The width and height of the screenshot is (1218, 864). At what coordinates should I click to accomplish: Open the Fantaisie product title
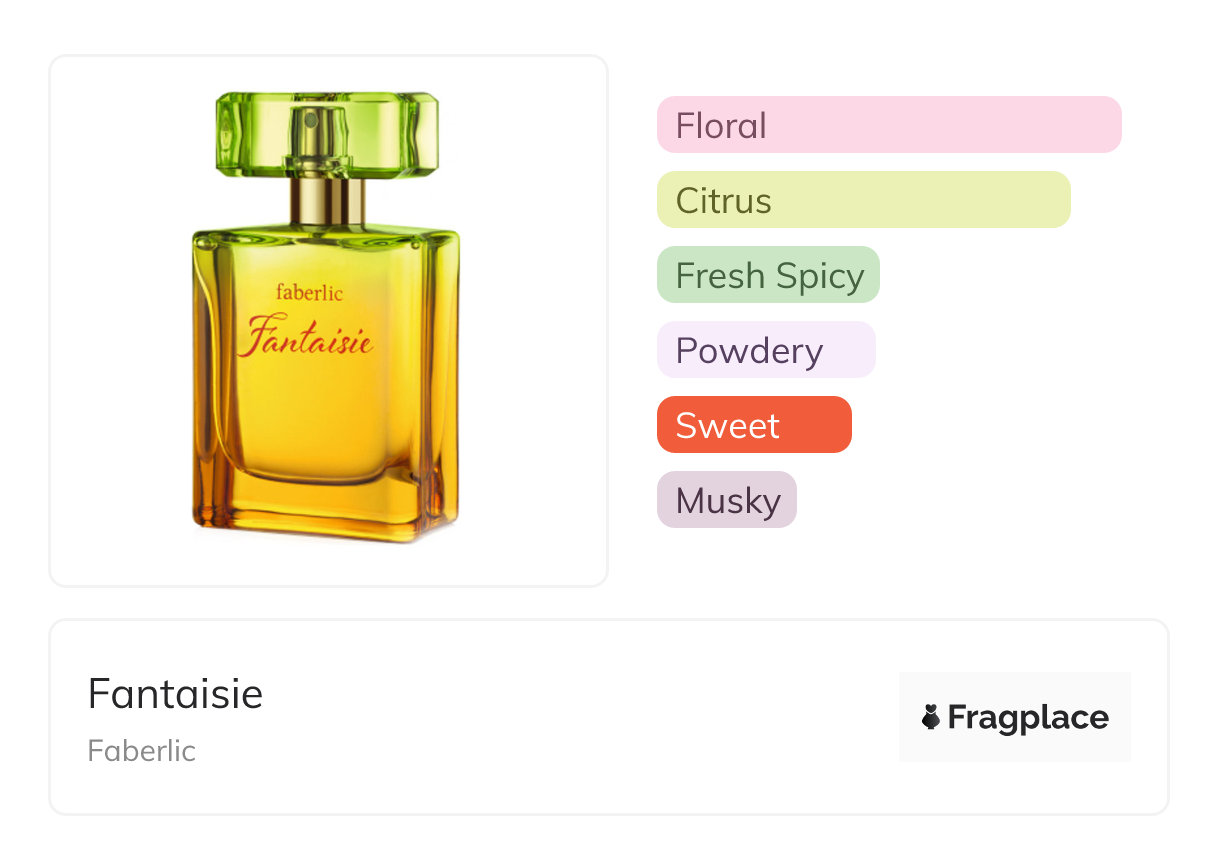click(175, 693)
